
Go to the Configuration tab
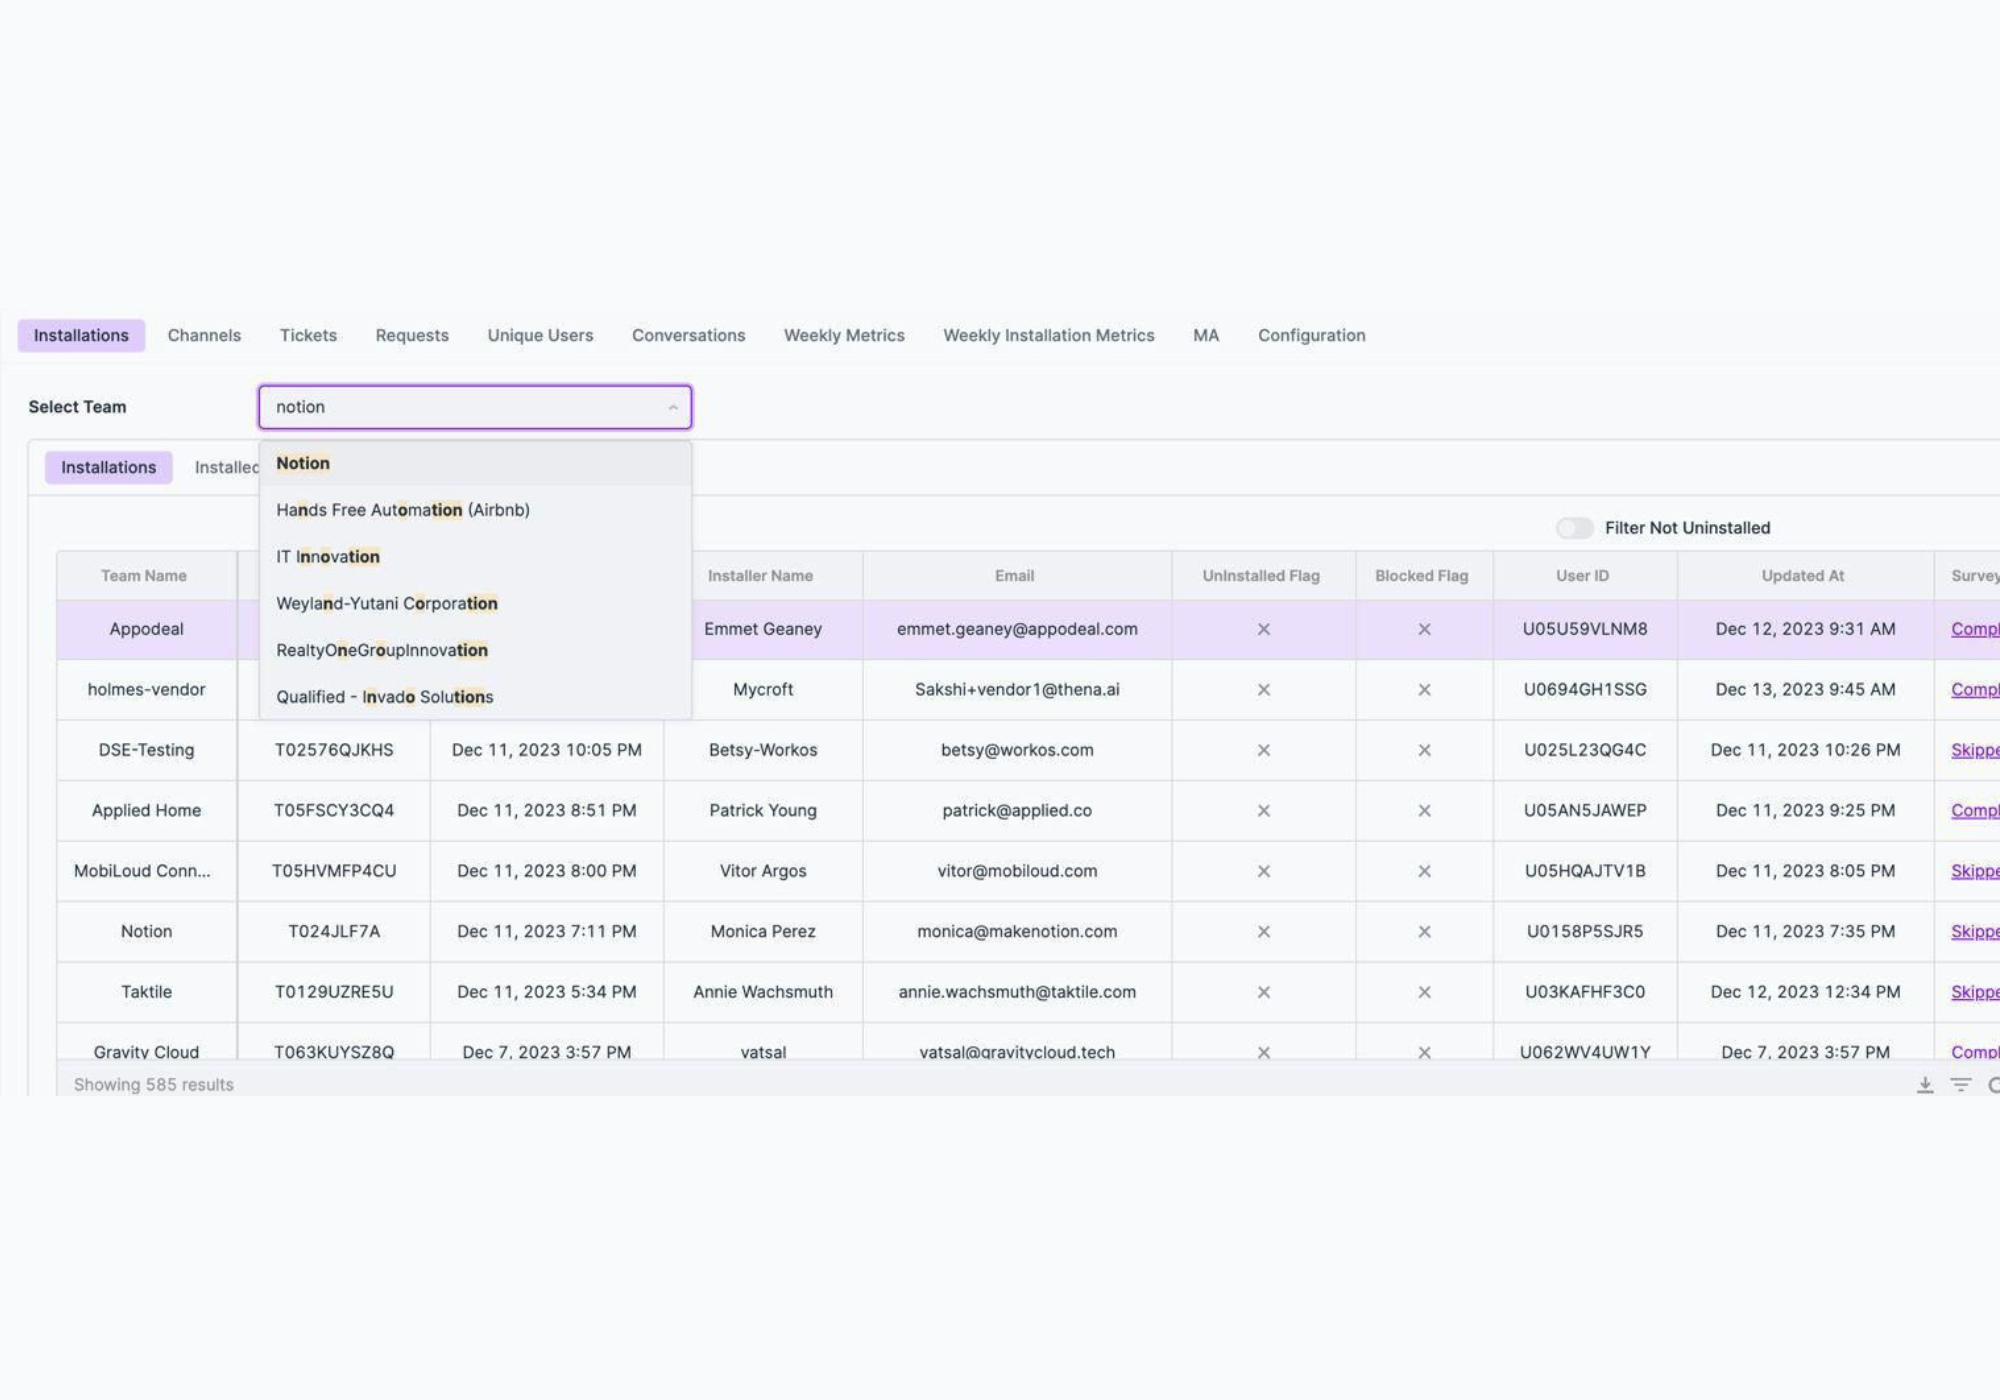[x=1311, y=335]
